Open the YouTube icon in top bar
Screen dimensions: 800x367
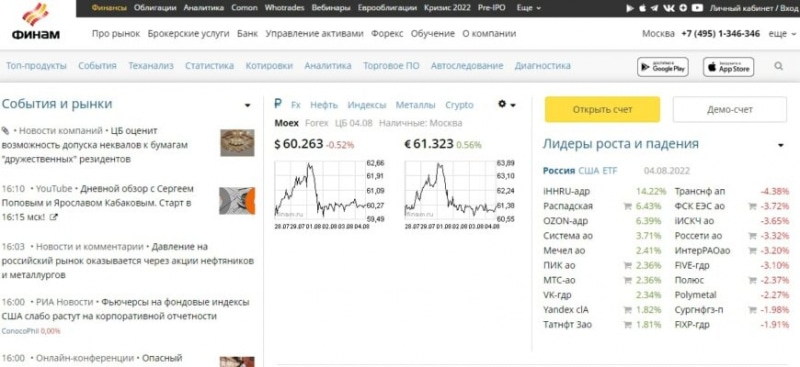(697, 8)
